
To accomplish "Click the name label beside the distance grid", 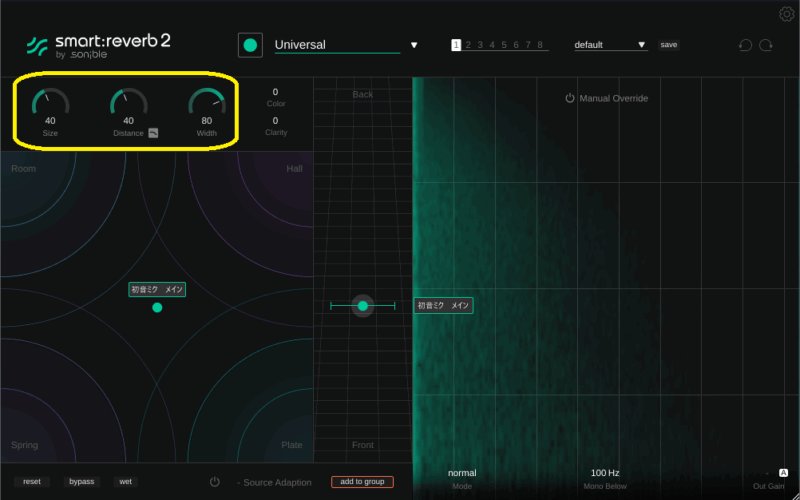I will click(x=443, y=305).
